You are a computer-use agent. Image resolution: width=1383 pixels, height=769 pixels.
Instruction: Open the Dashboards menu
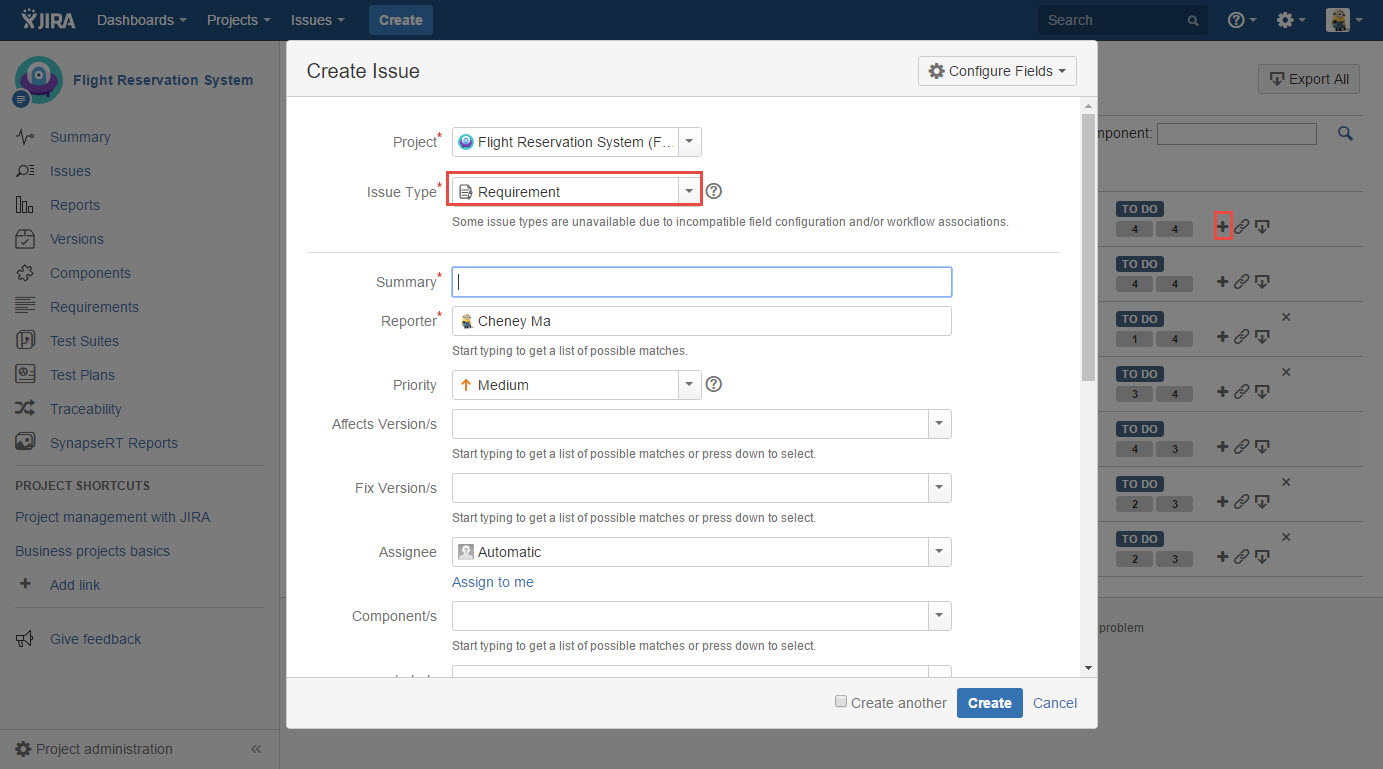[x=141, y=20]
